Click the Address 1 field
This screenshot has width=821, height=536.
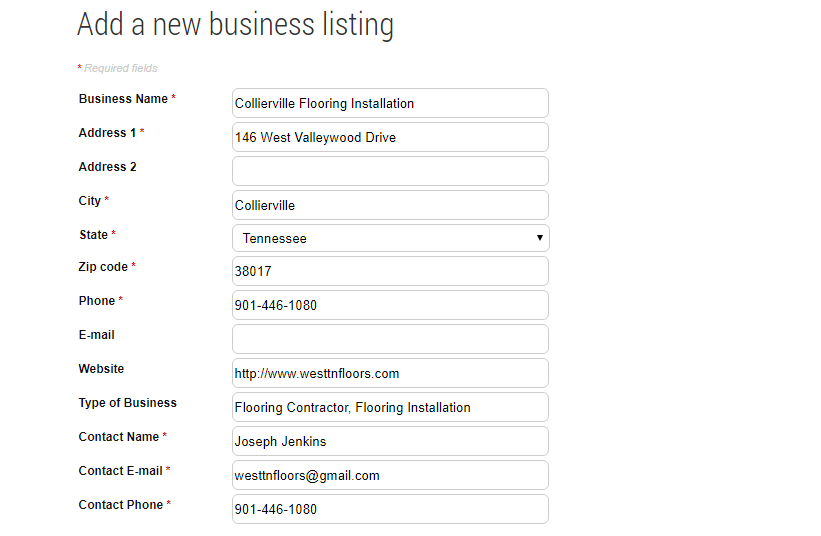pyautogui.click(x=391, y=137)
